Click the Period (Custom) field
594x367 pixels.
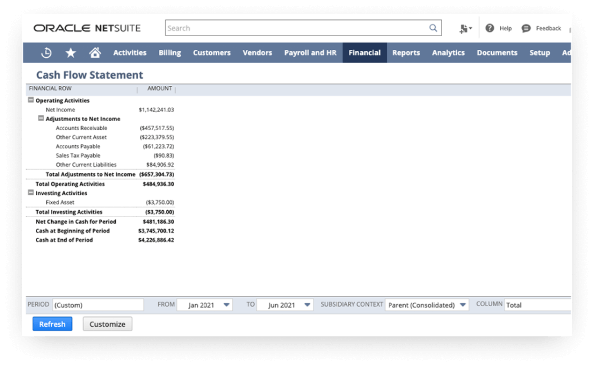point(98,305)
